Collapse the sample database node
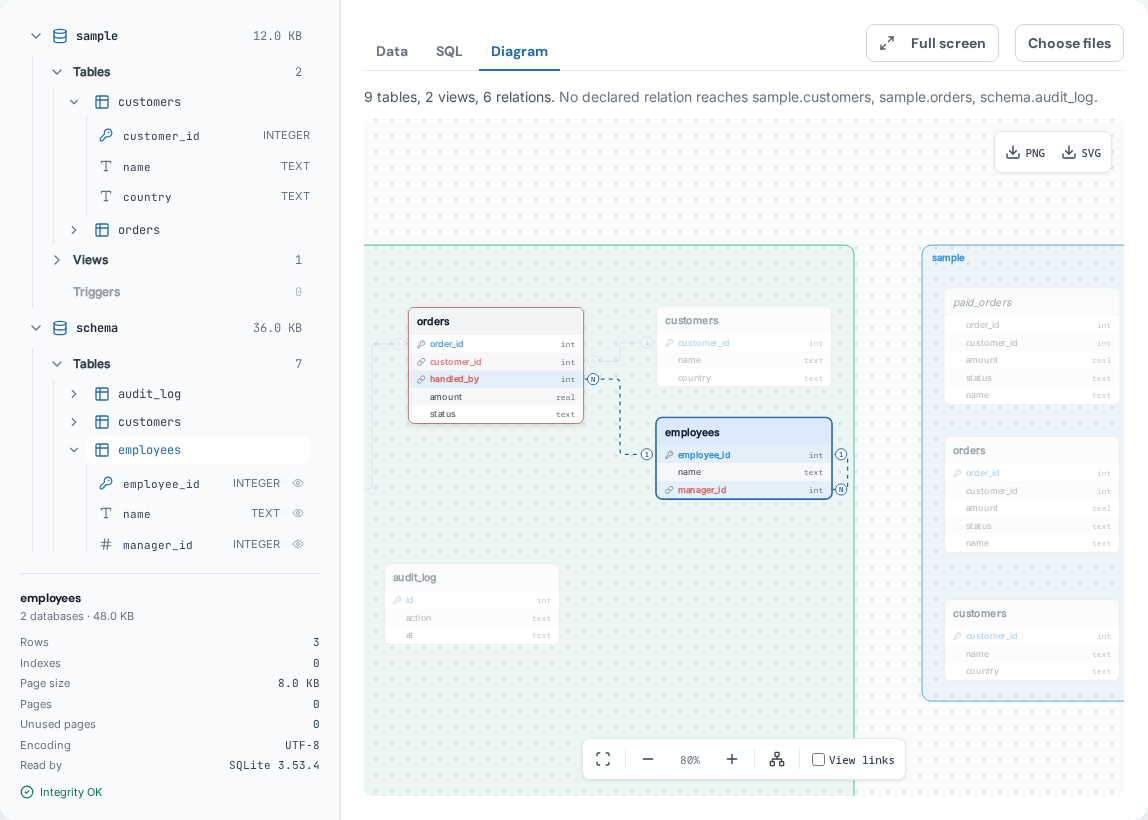 click(x=36, y=36)
